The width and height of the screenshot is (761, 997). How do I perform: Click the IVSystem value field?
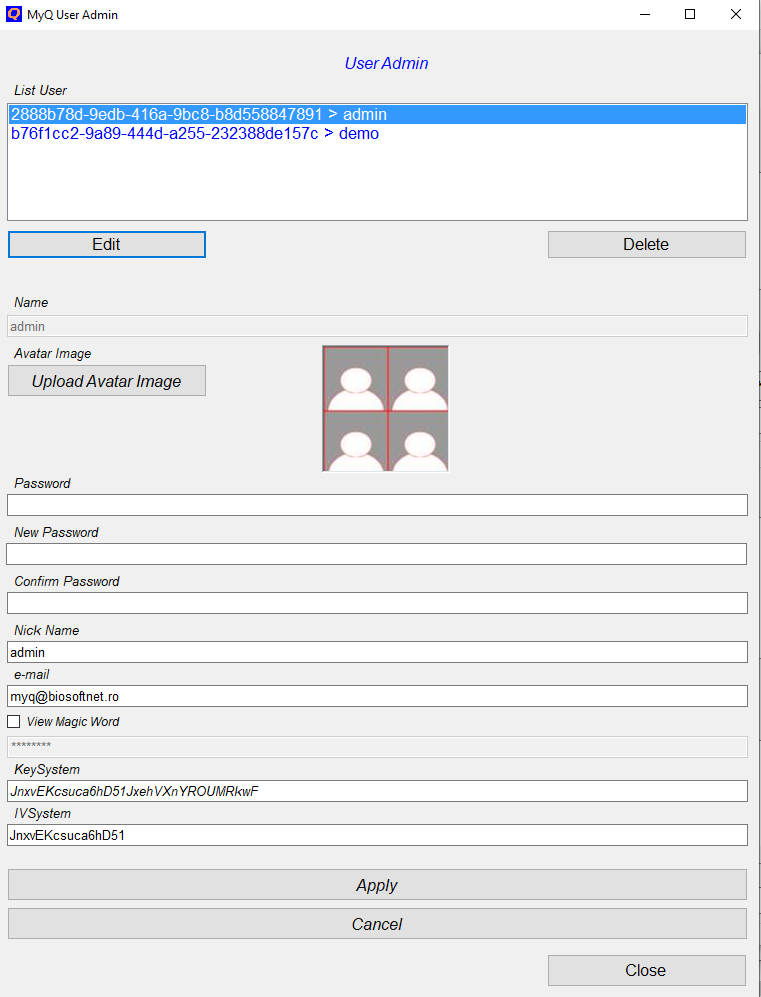pyautogui.click(x=378, y=835)
